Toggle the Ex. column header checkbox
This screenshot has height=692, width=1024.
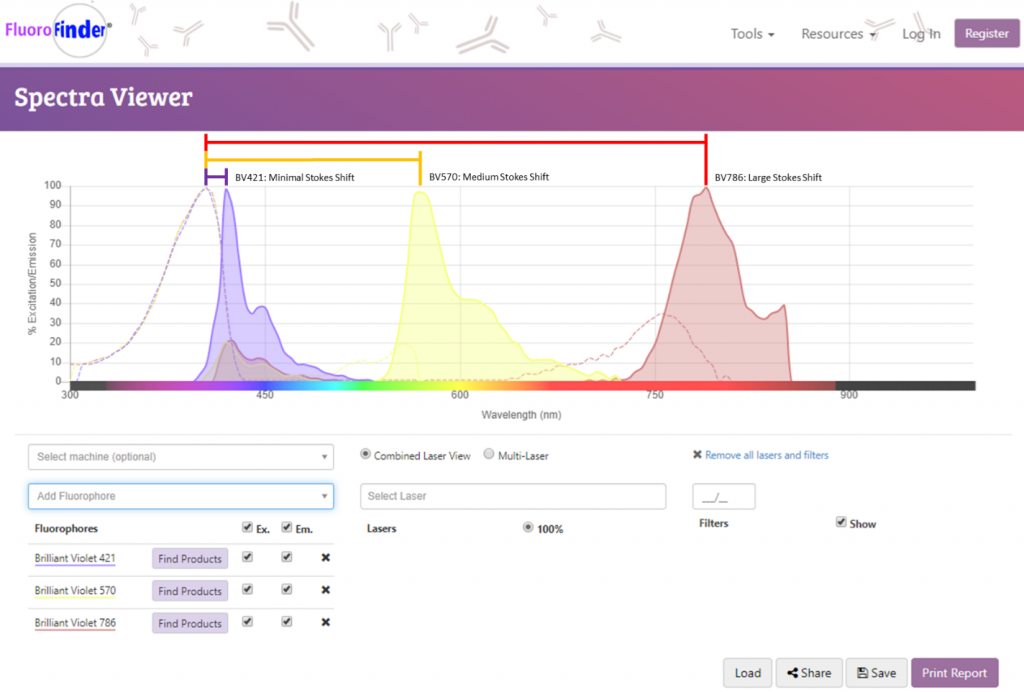pyautogui.click(x=247, y=527)
